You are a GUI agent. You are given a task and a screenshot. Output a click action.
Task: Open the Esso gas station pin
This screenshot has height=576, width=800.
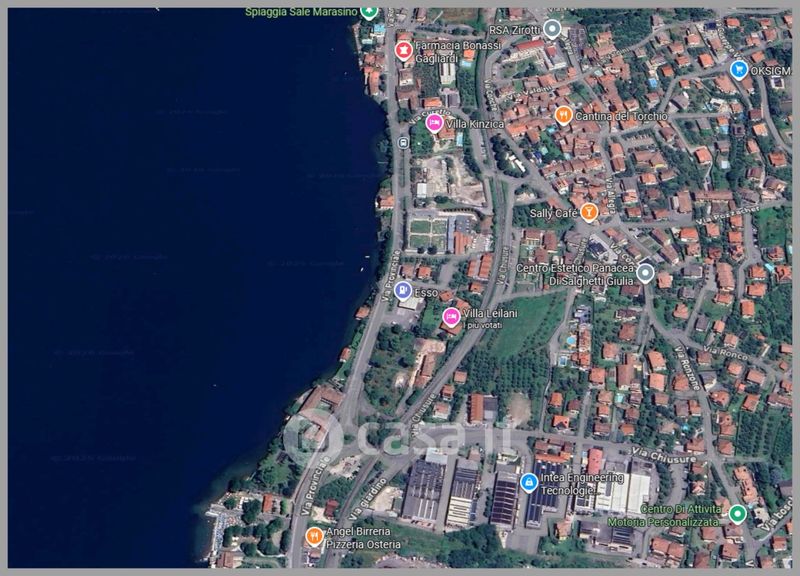click(403, 292)
